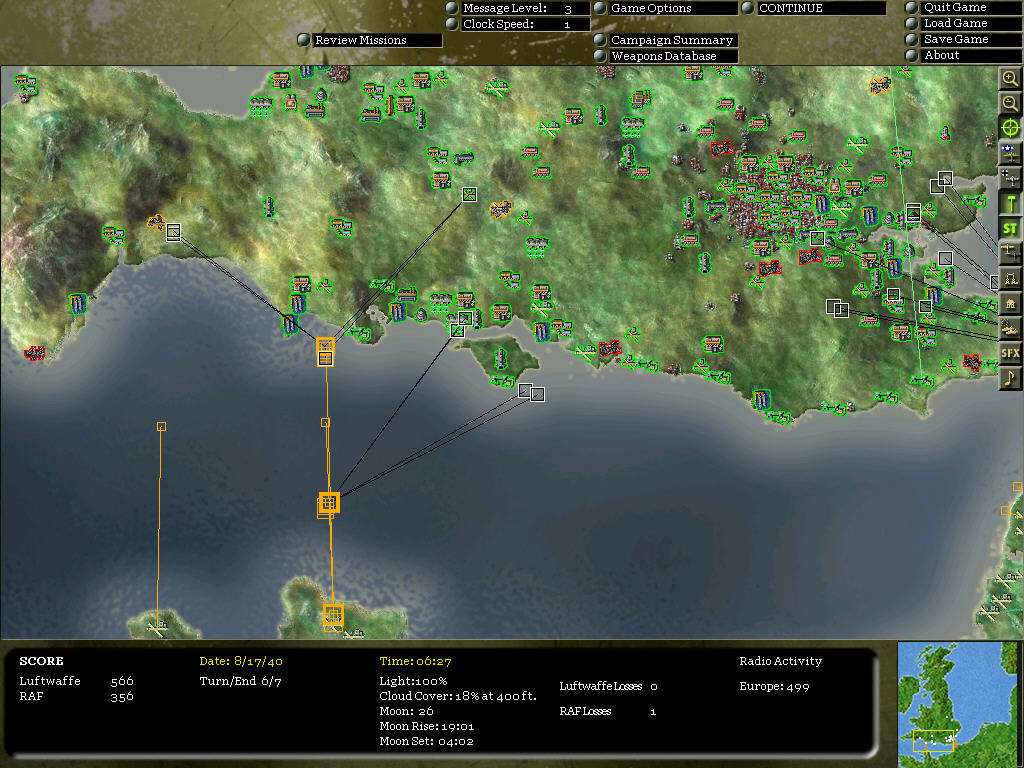Toggle the green ST toolbar button
The image size is (1024, 768).
pos(1010,228)
